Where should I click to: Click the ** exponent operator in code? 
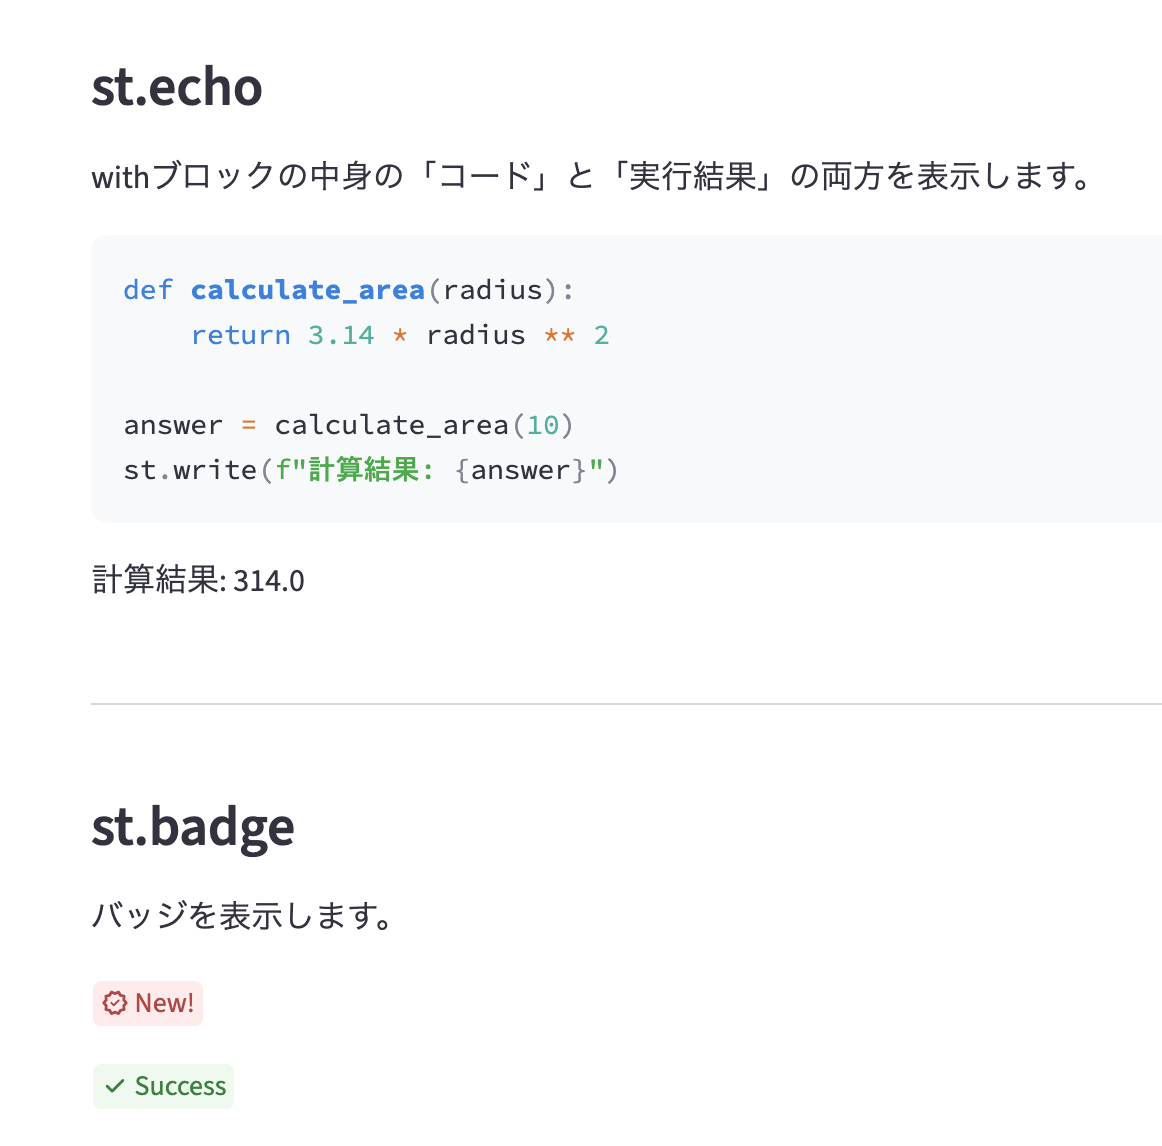(x=559, y=335)
